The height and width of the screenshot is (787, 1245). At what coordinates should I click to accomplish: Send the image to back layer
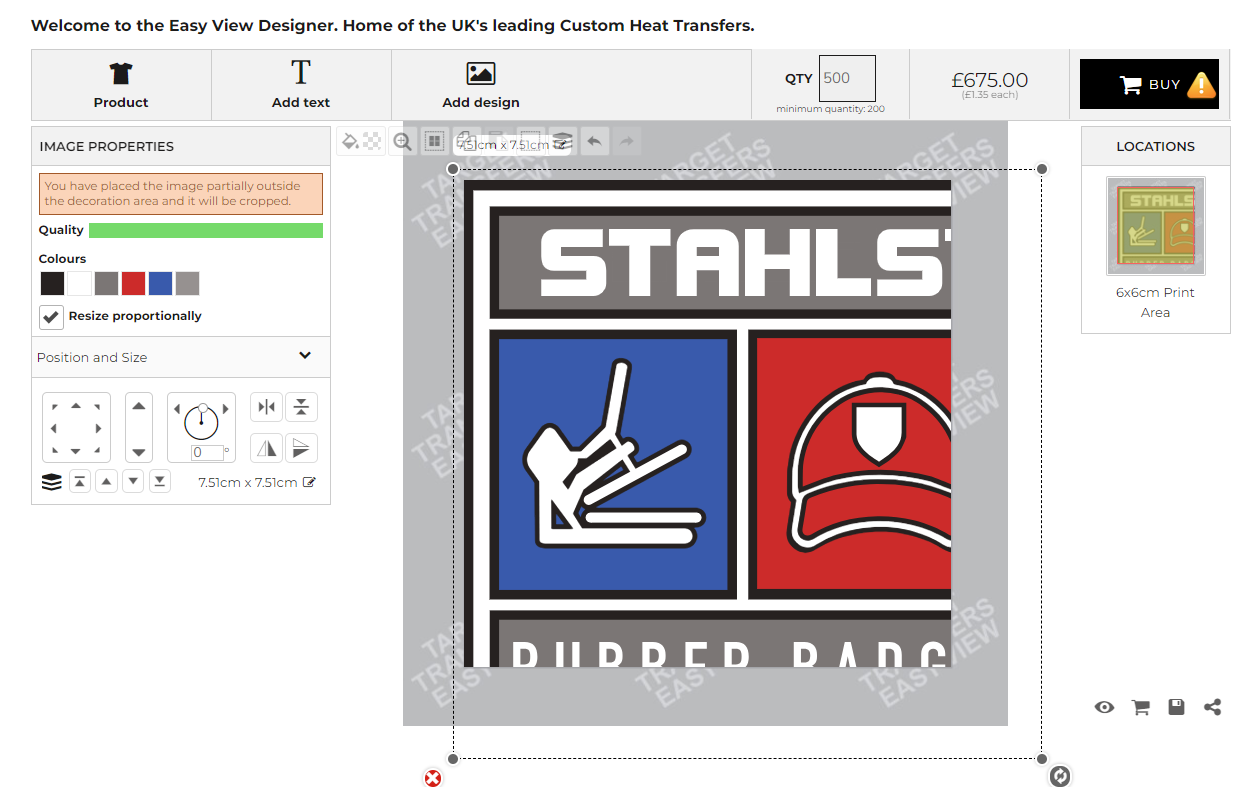pos(159,482)
